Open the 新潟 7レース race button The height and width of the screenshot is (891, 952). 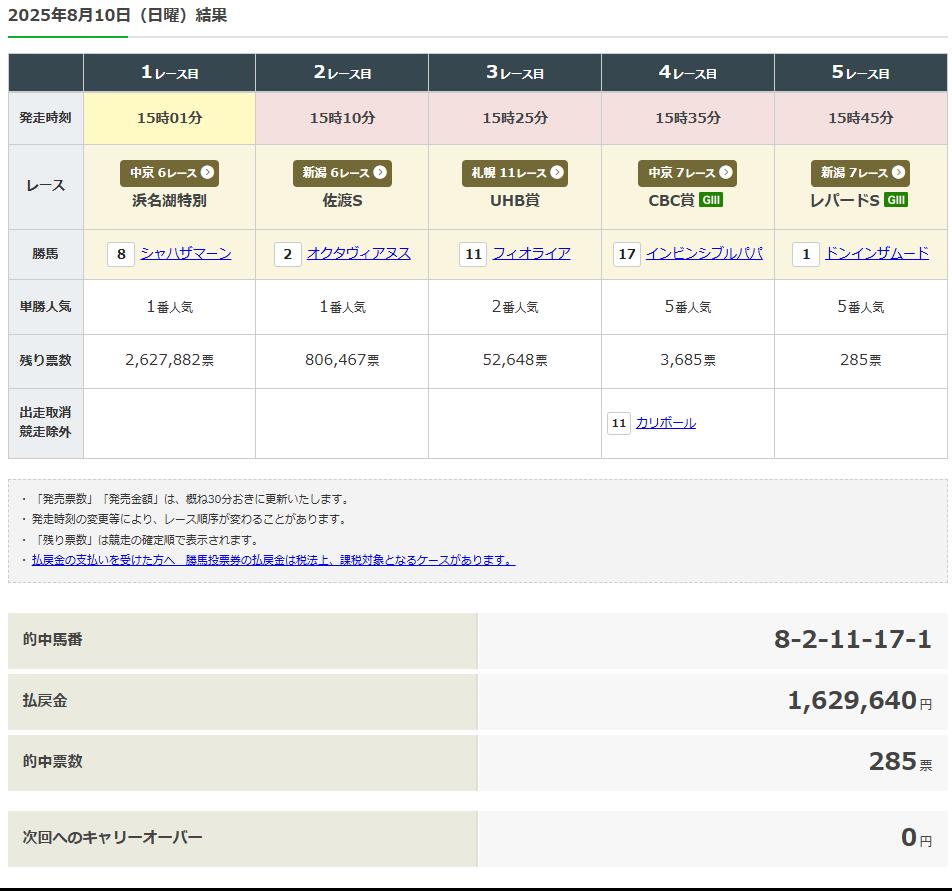tap(860, 173)
